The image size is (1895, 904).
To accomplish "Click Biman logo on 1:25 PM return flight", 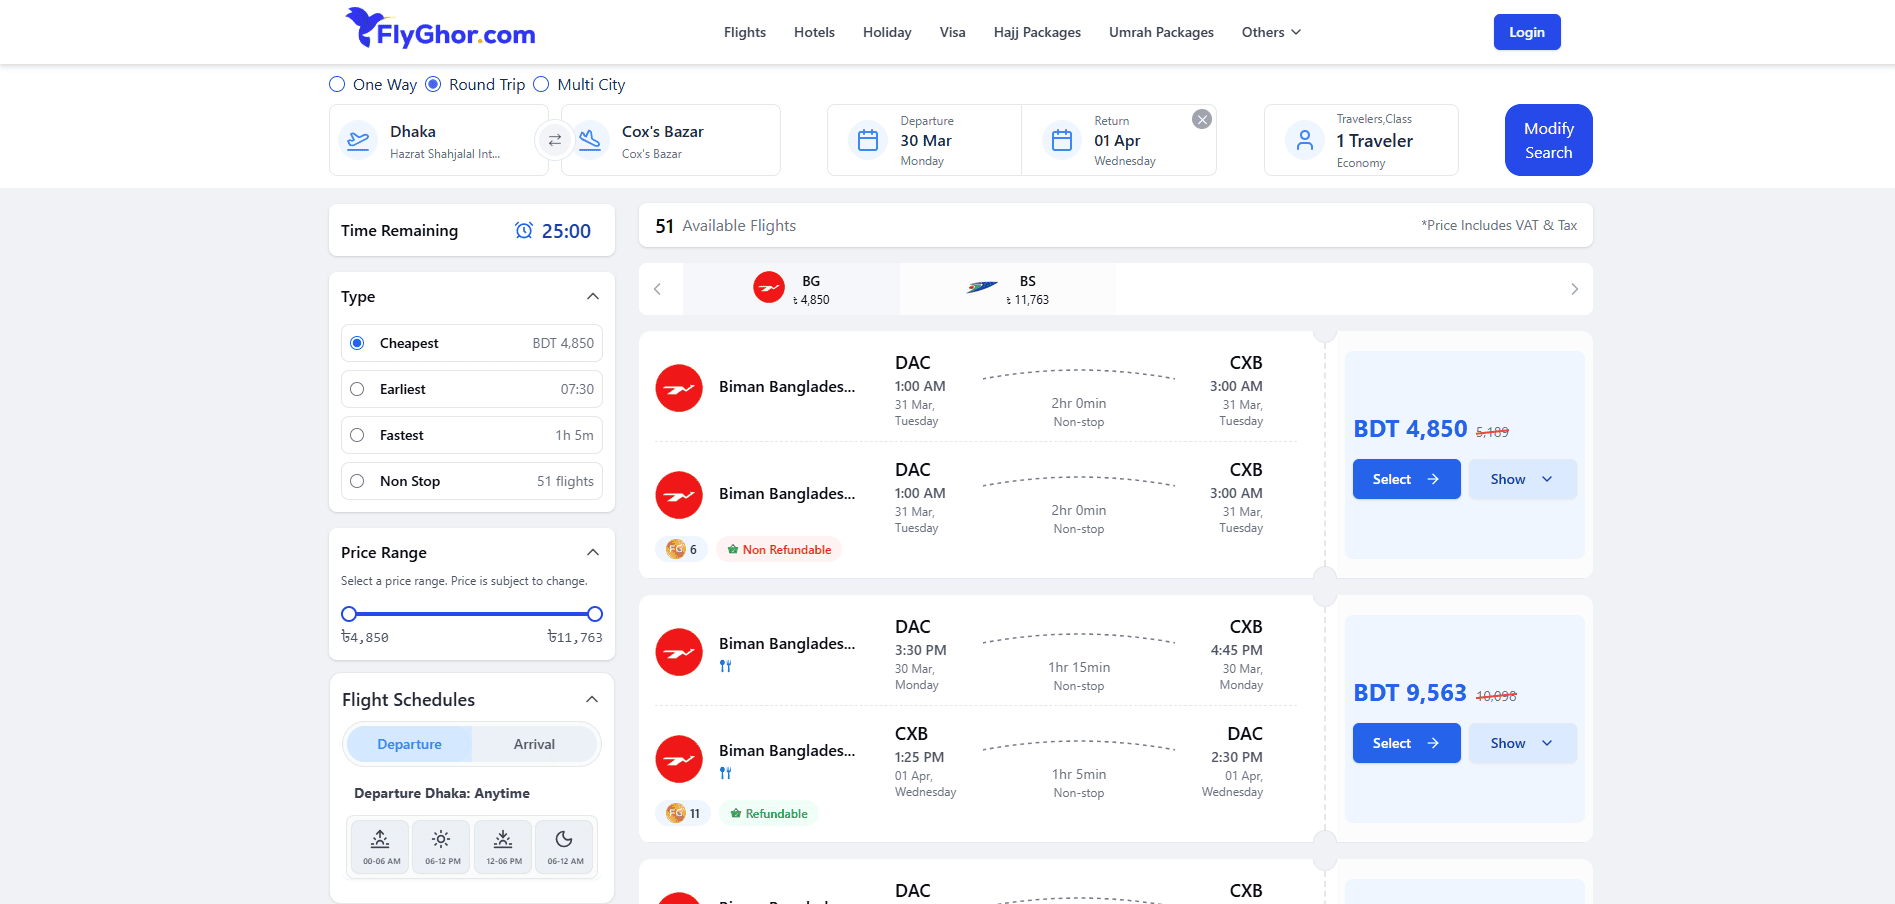I will pos(679,759).
